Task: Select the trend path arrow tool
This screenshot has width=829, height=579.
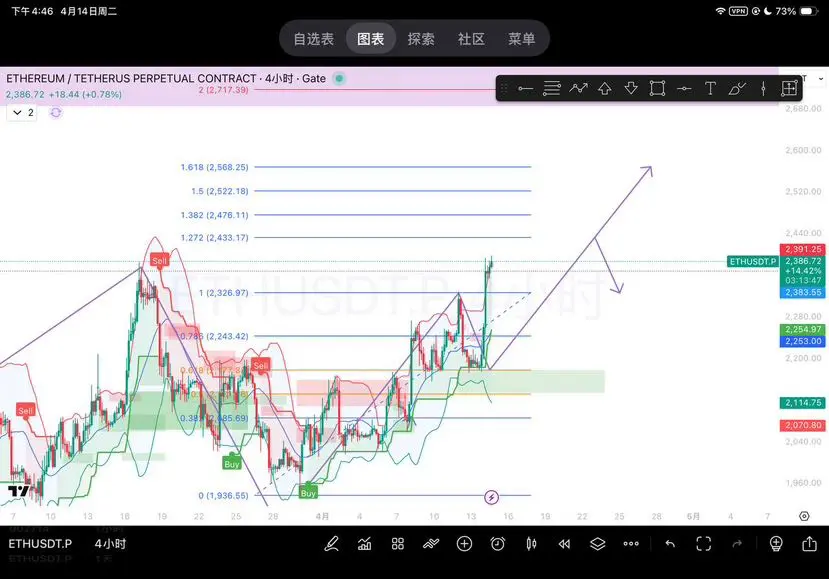Action: click(x=578, y=88)
